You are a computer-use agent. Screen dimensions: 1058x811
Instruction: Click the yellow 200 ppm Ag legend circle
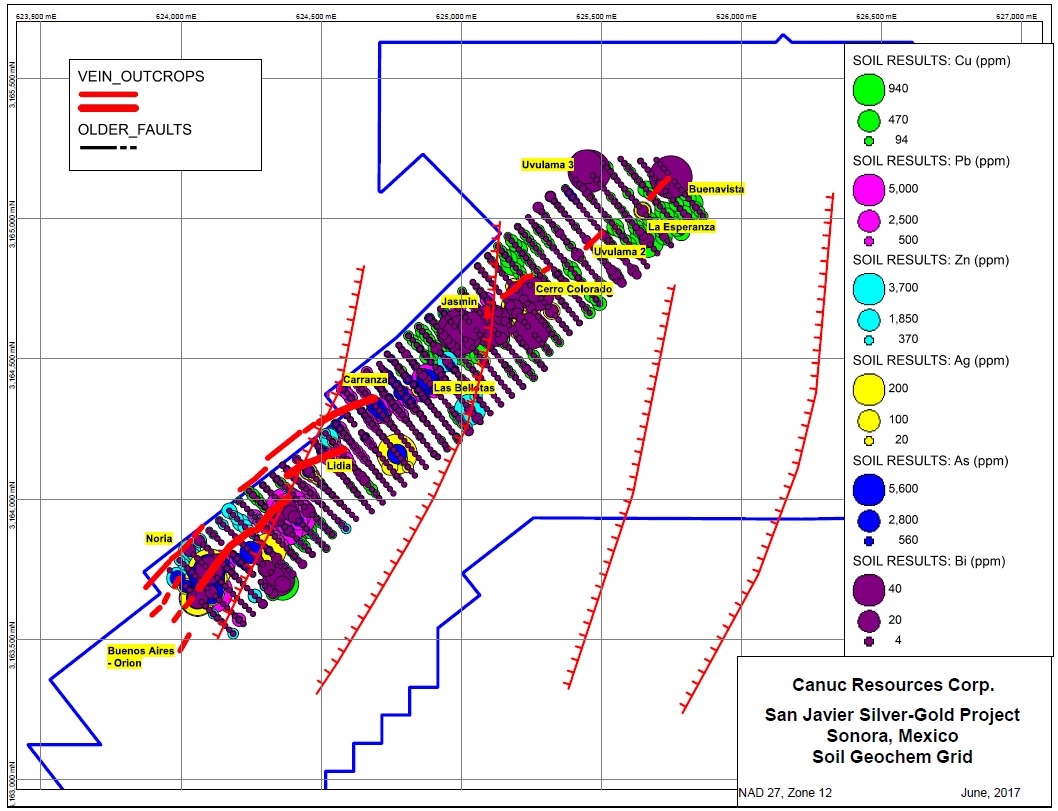click(x=868, y=389)
